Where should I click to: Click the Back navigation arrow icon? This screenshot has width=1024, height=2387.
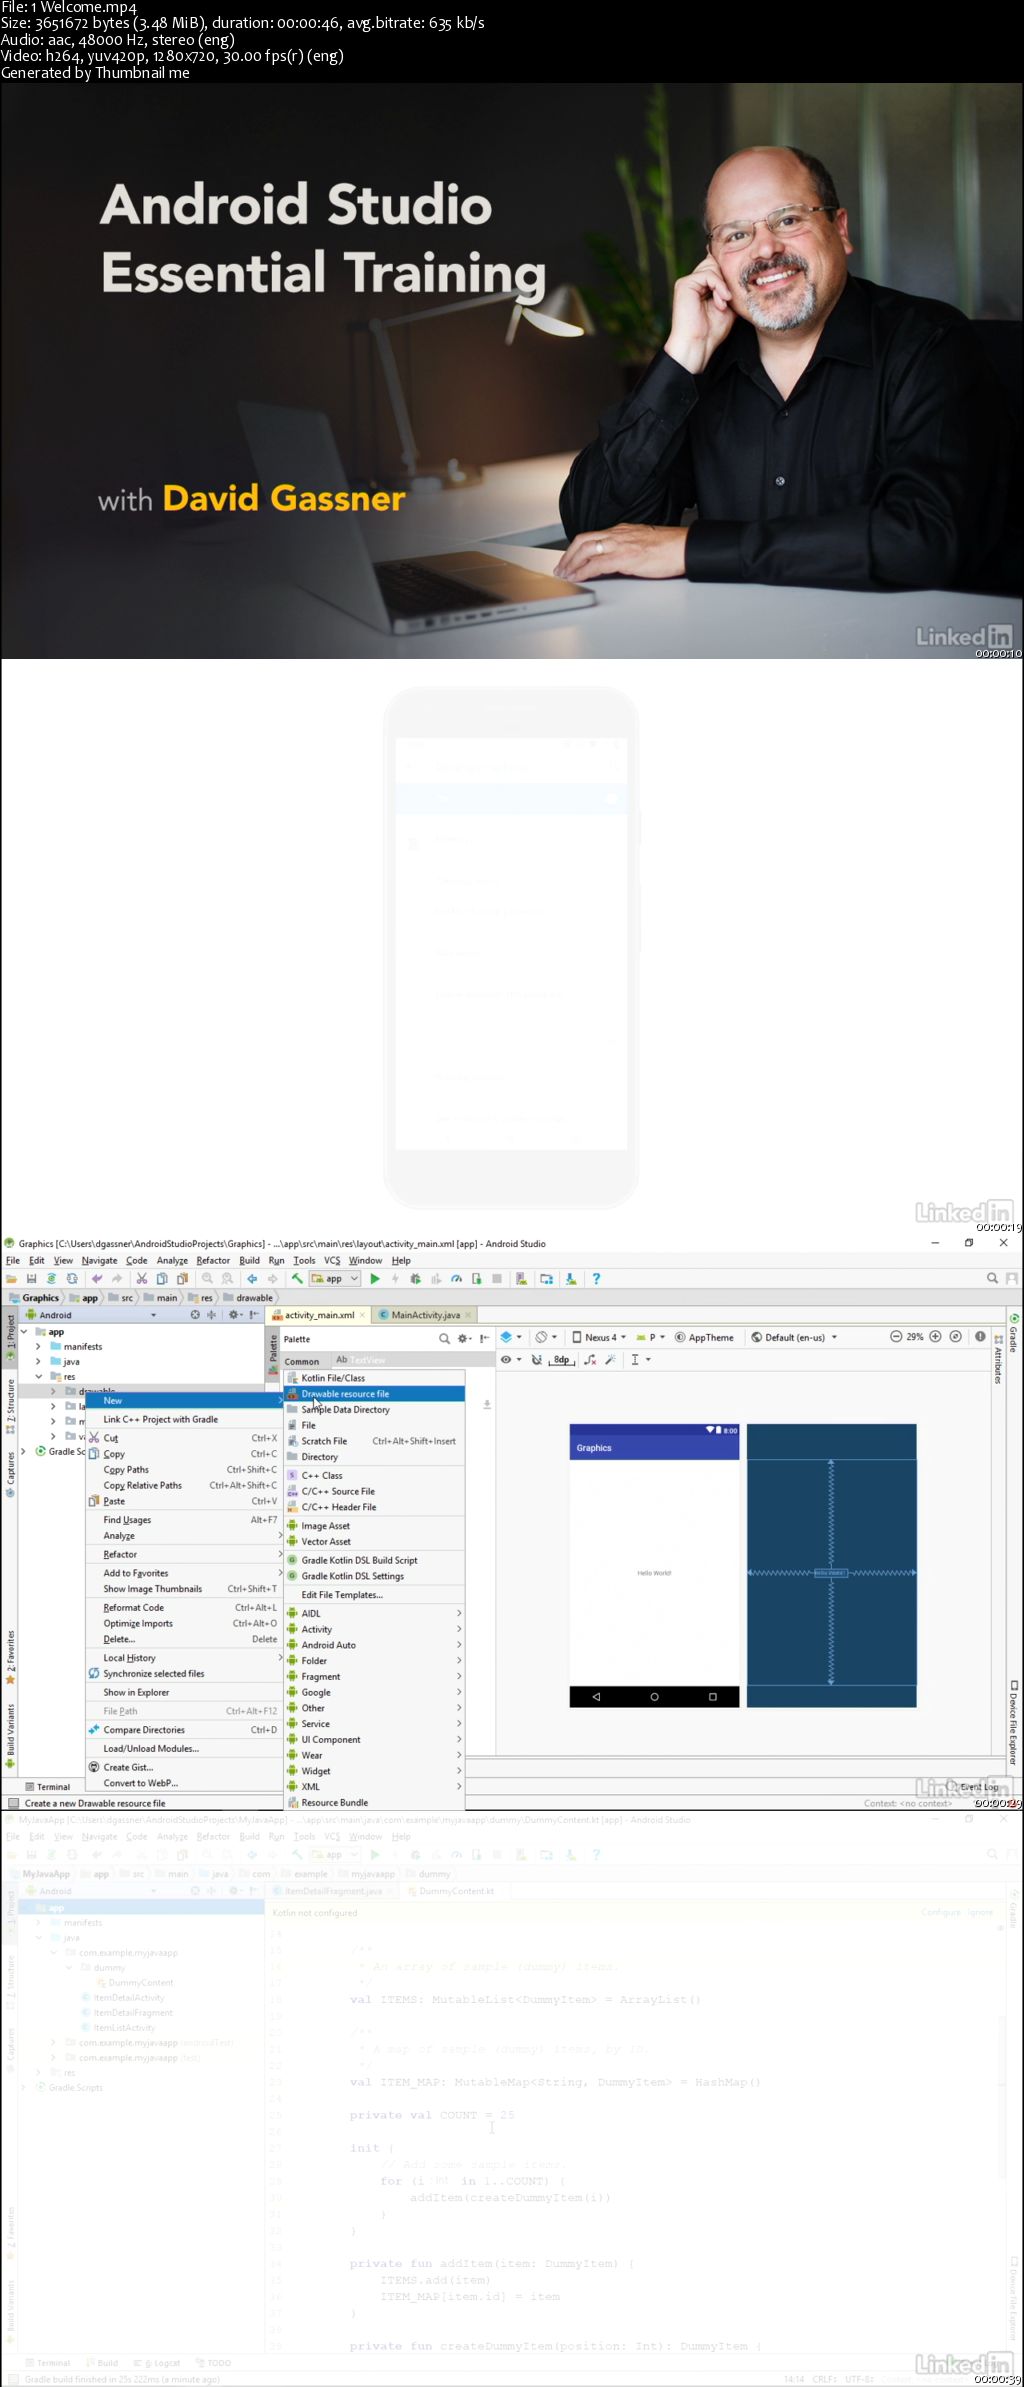[252, 1278]
